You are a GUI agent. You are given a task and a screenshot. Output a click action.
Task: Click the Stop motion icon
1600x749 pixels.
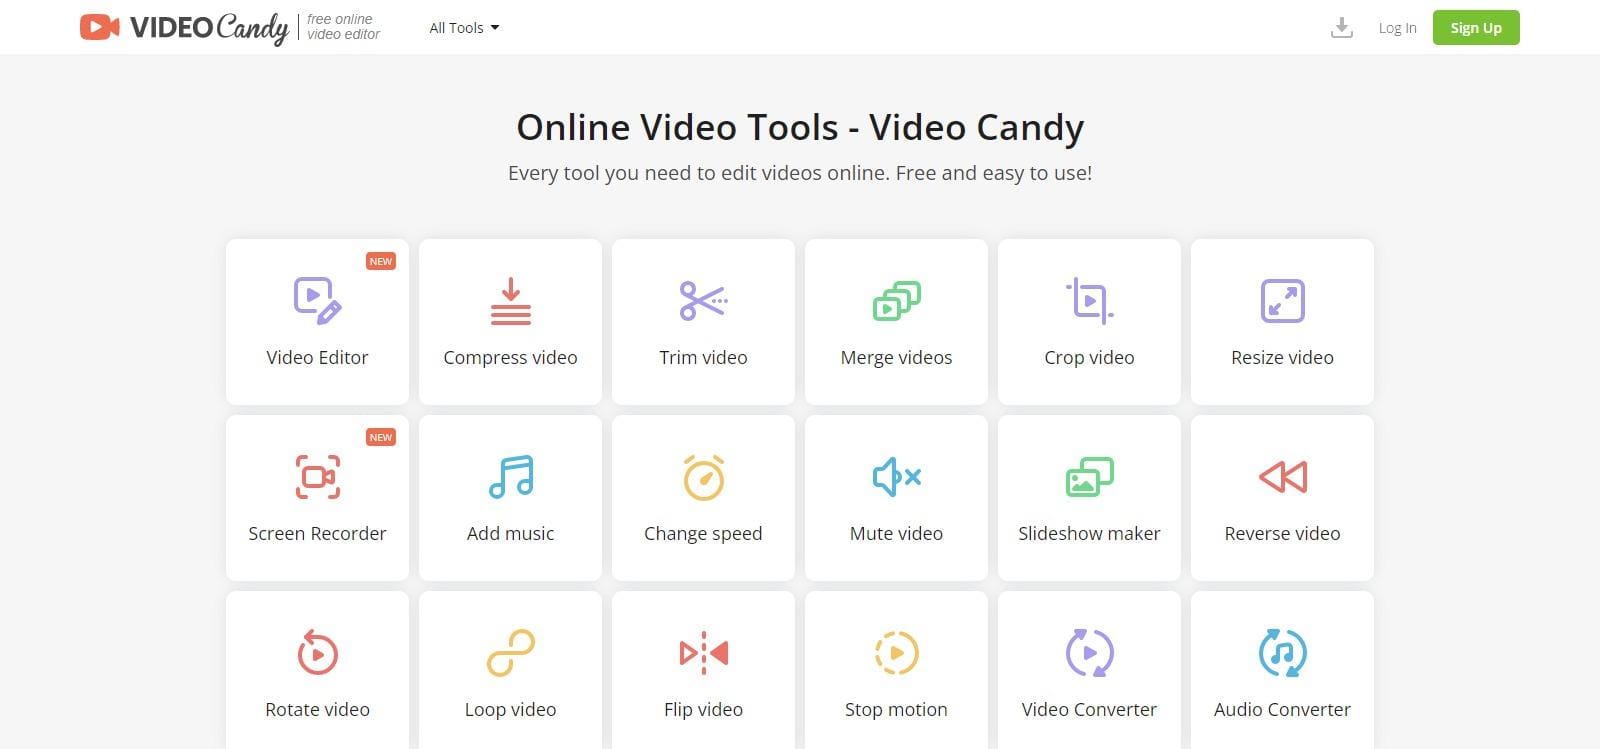click(x=896, y=653)
